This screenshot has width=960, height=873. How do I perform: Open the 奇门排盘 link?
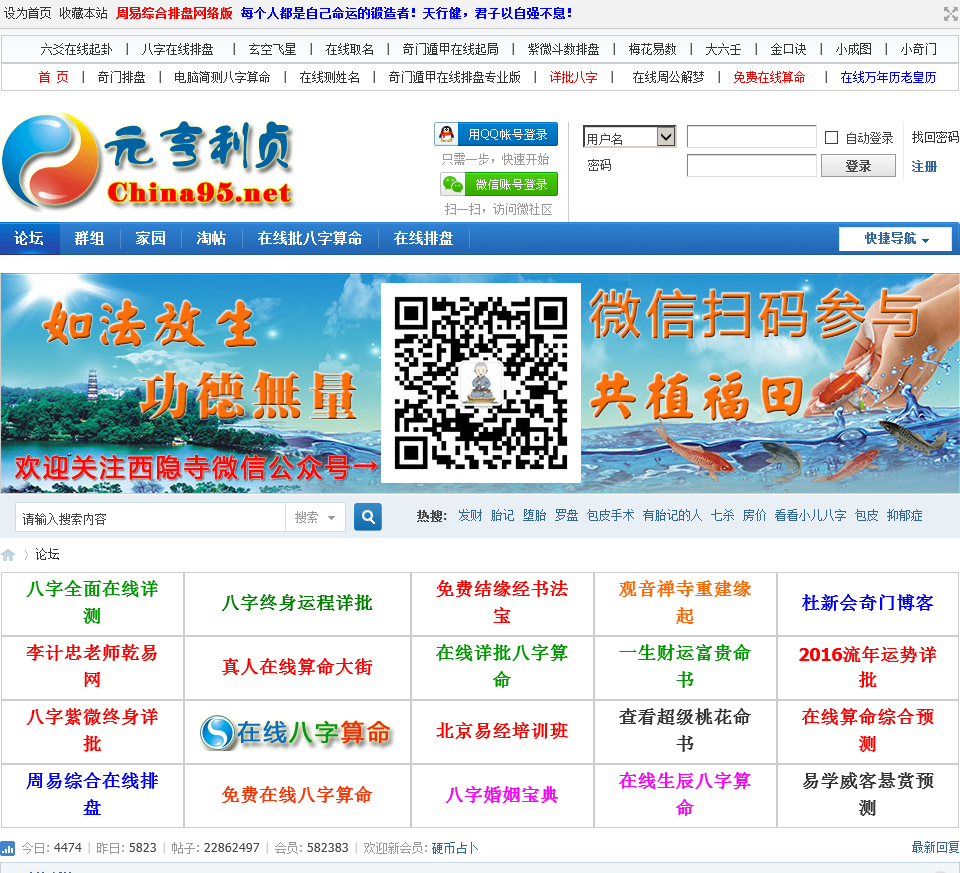[x=122, y=77]
